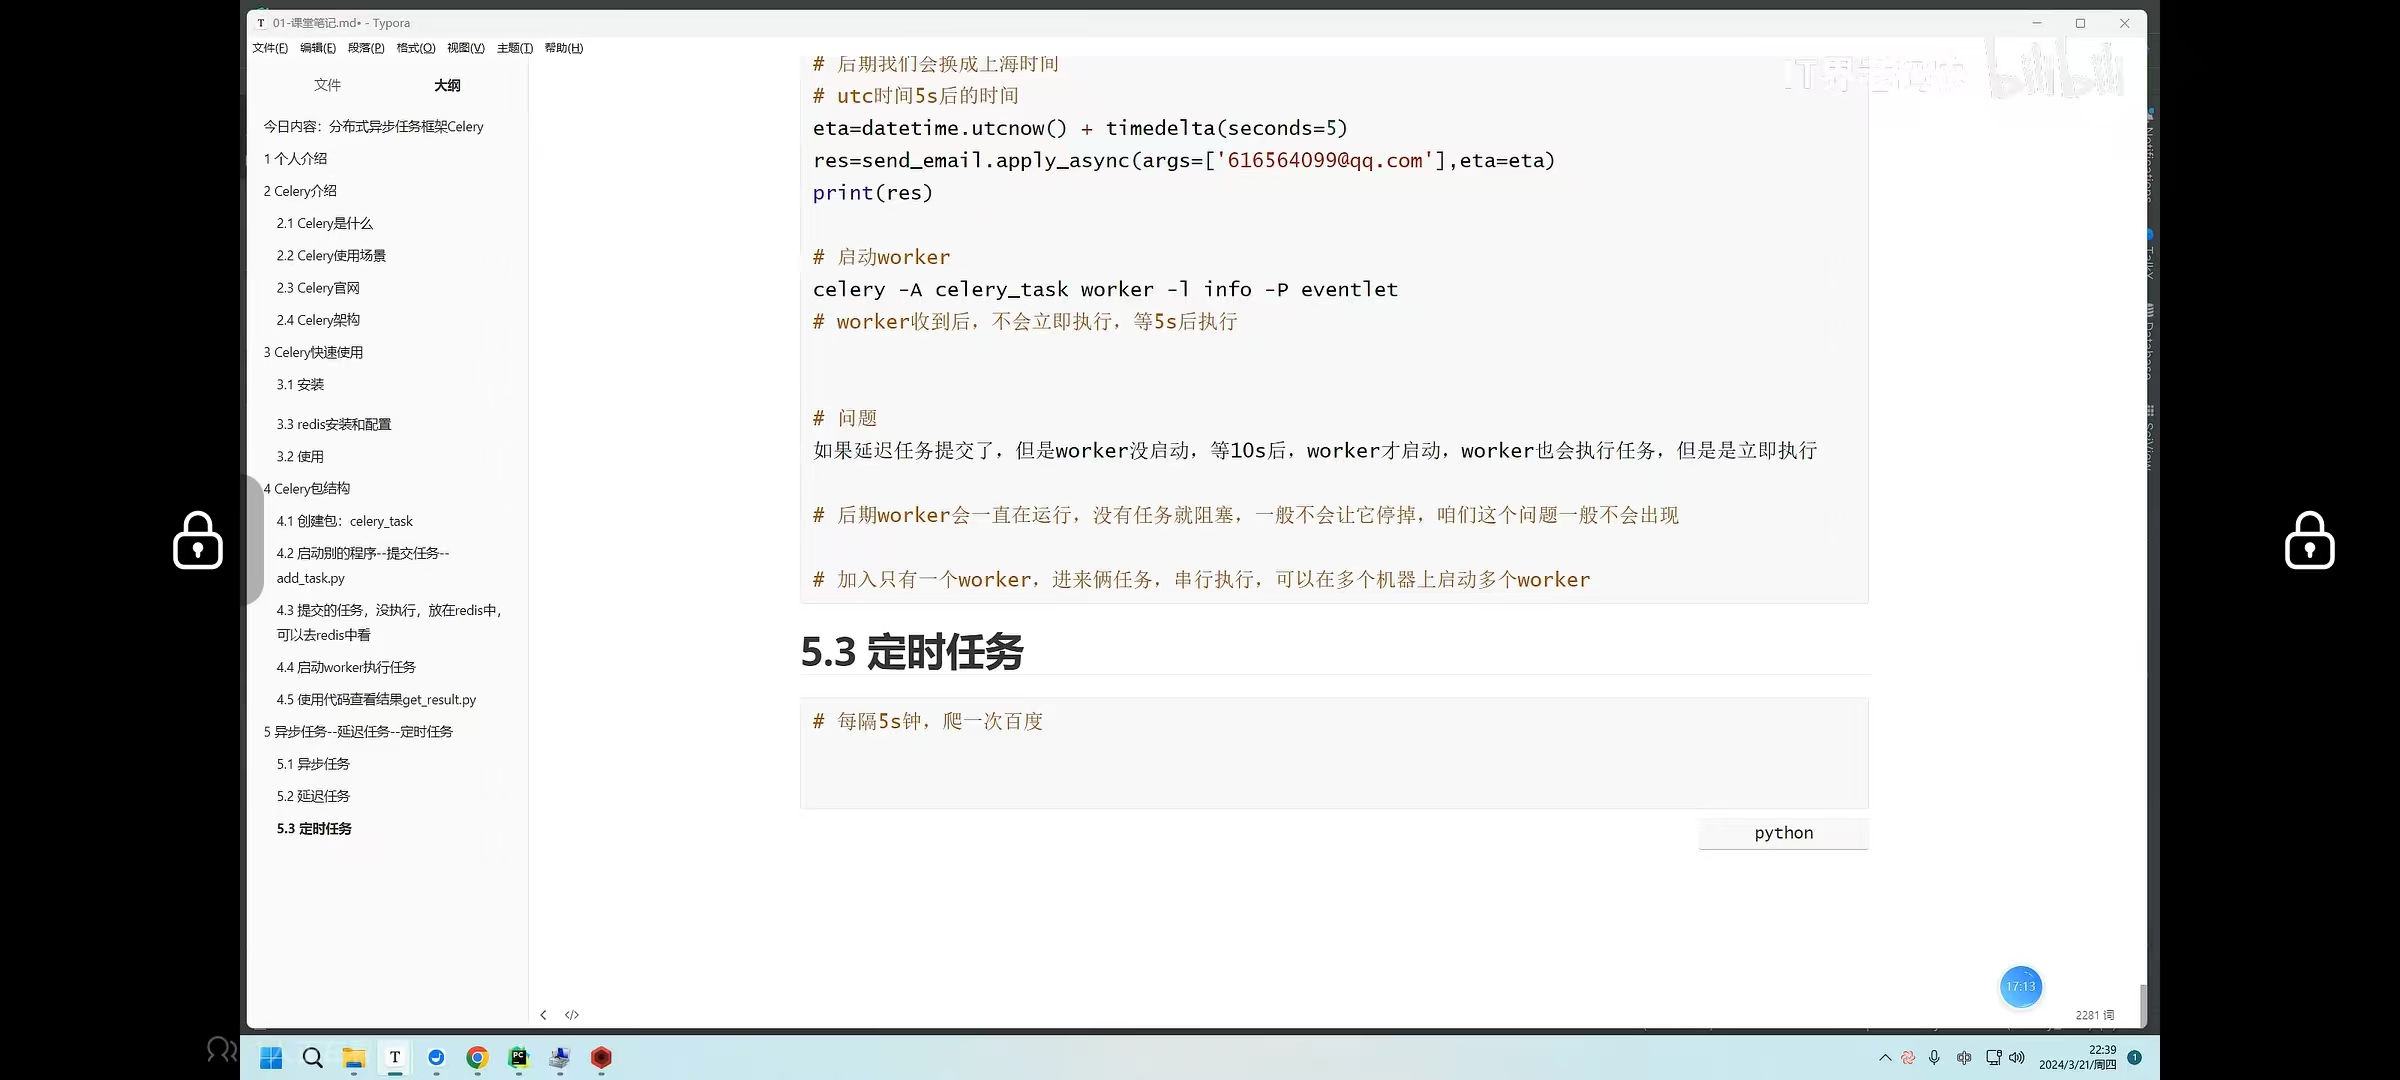Switch to source code mode icon
Image resolution: width=2400 pixels, height=1080 pixels.
(x=572, y=1015)
